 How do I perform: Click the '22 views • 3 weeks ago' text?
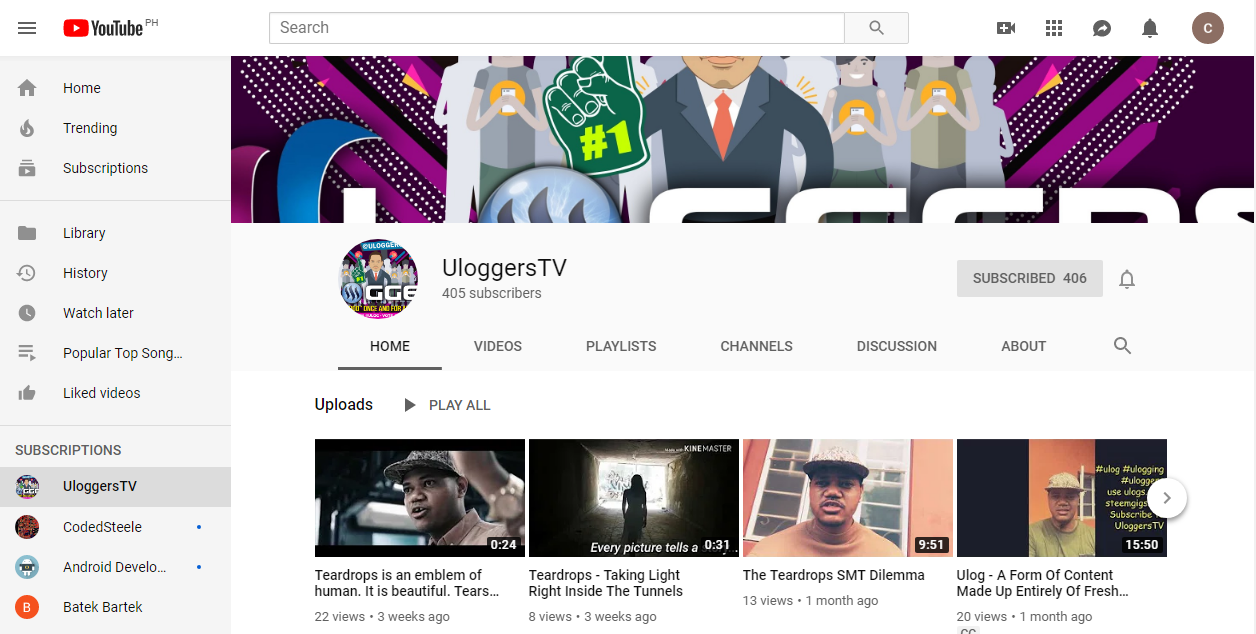point(382,617)
